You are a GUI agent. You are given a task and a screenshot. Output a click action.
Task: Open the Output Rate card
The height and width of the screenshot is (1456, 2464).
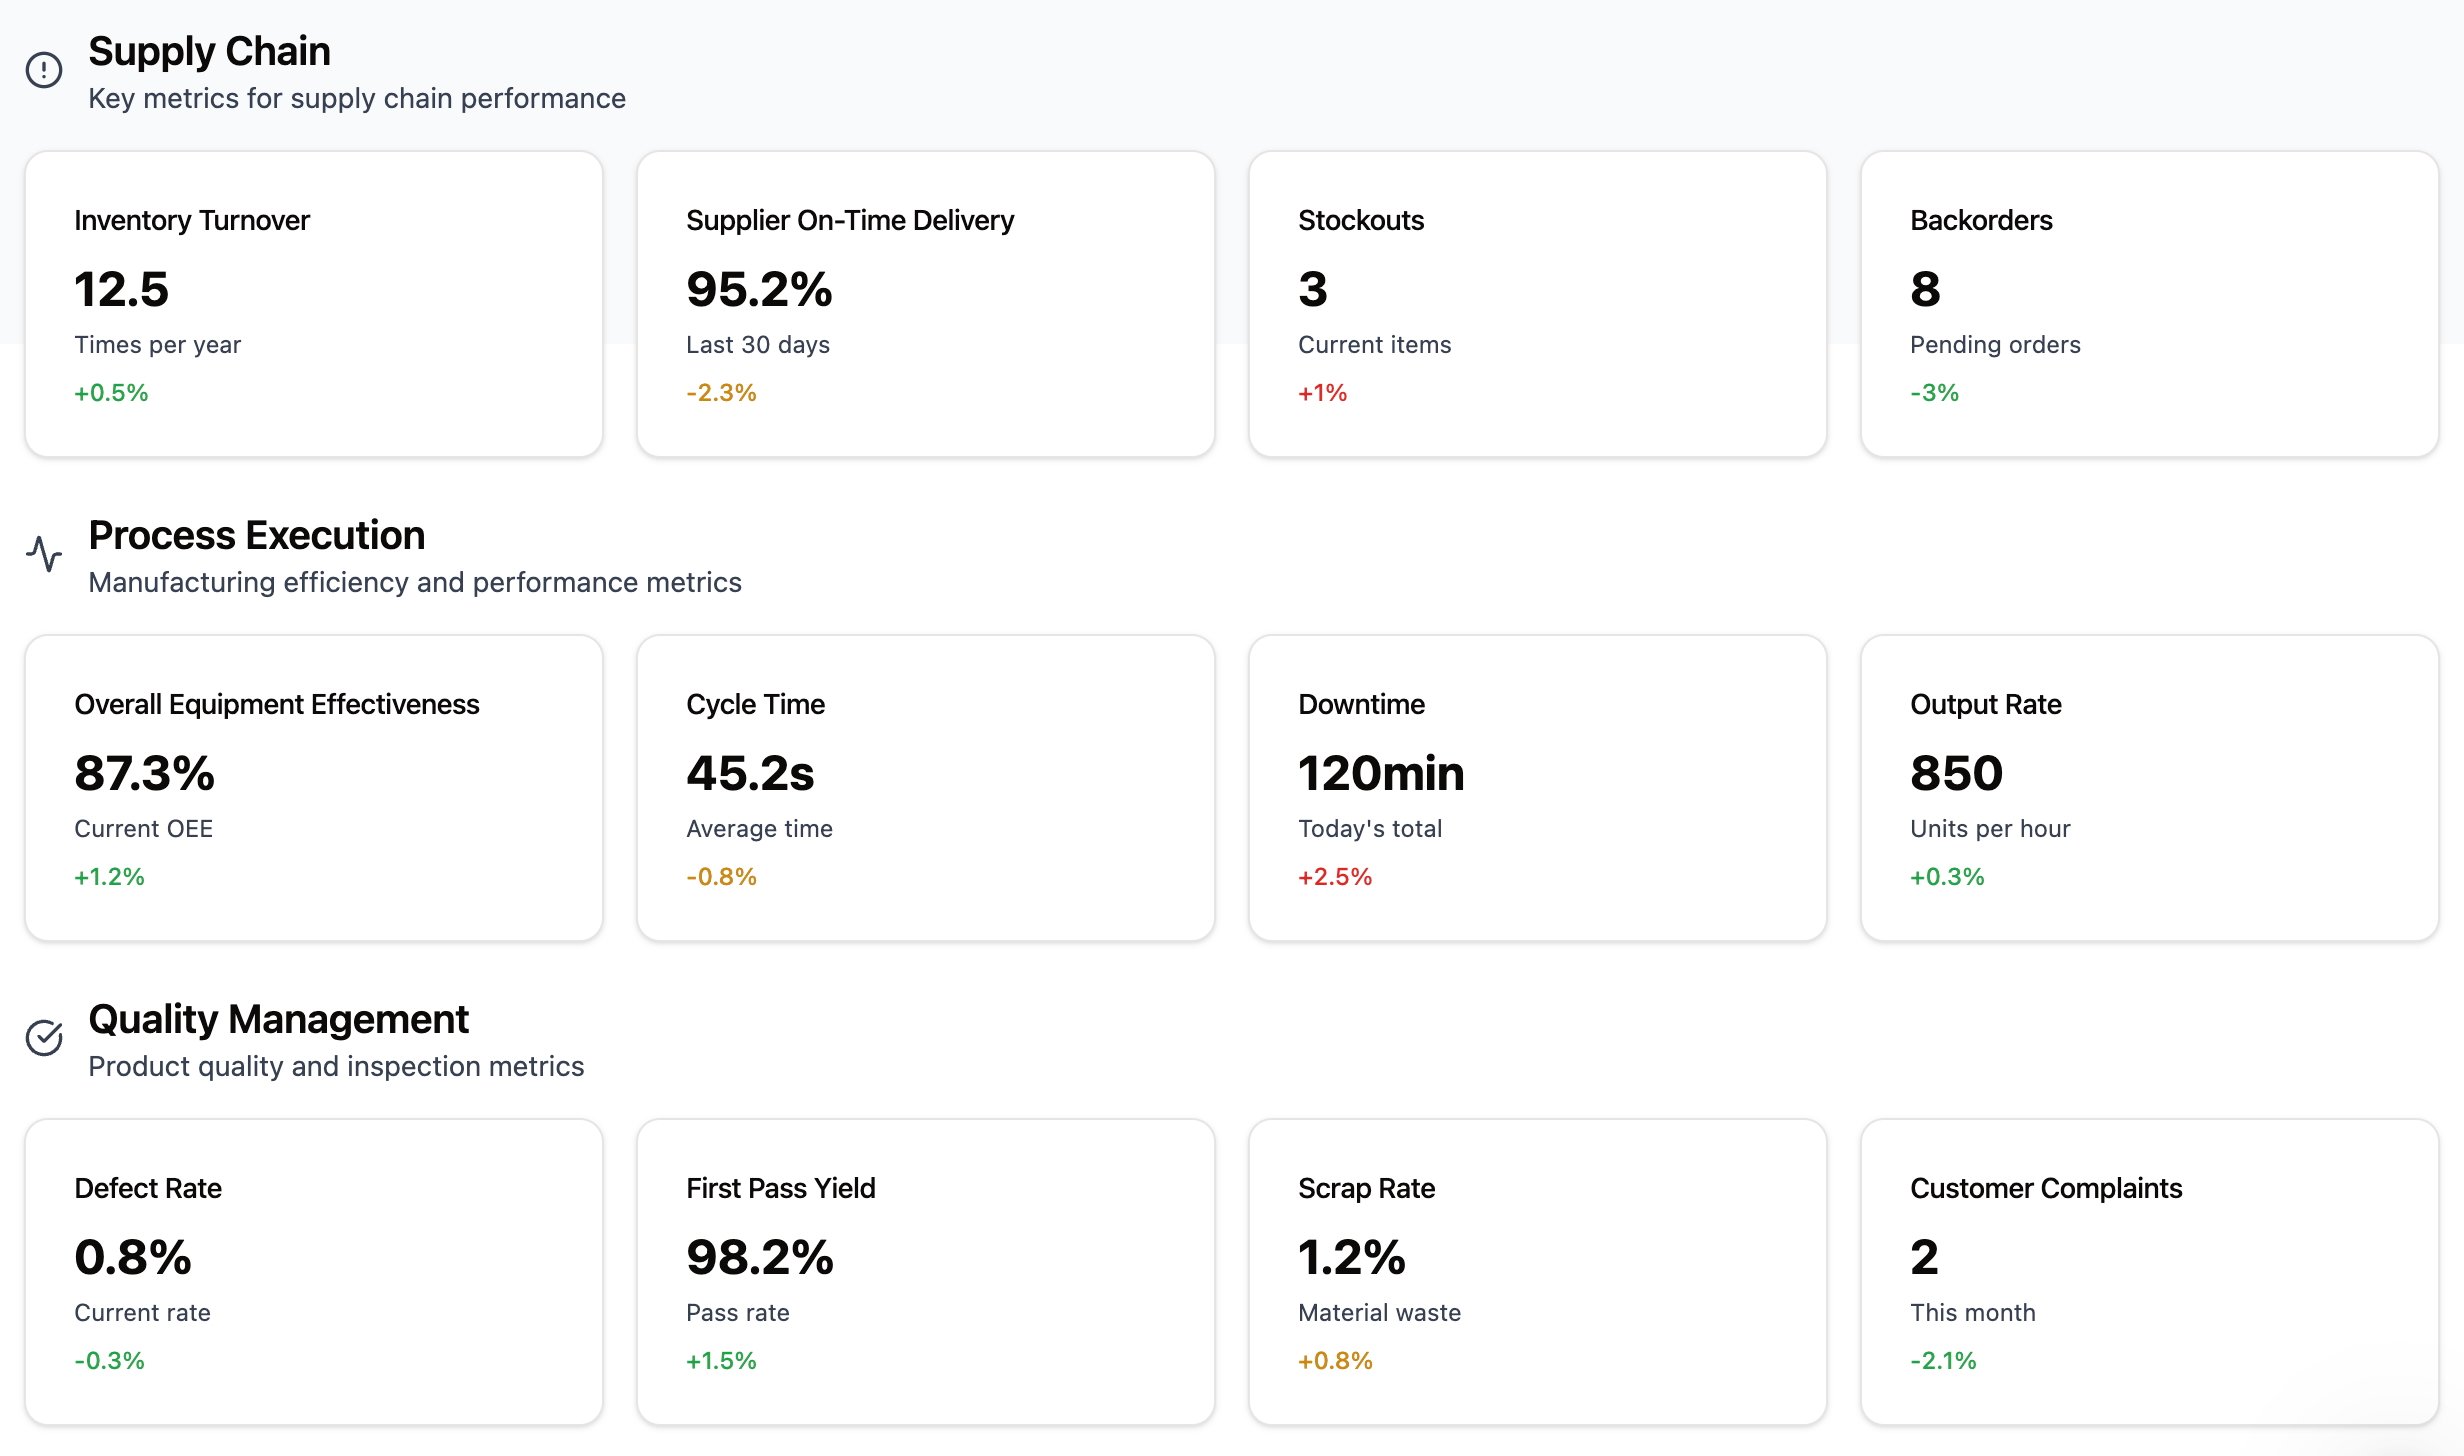tap(2149, 788)
